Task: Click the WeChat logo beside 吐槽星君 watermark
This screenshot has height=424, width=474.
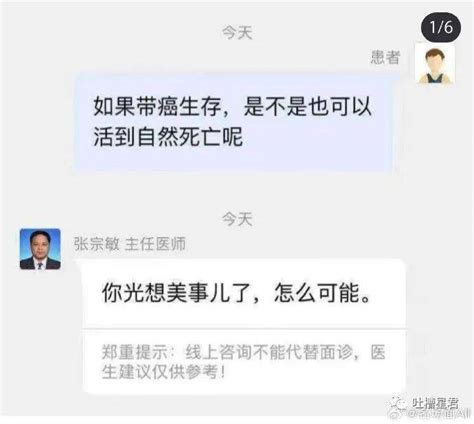Action: [398, 404]
